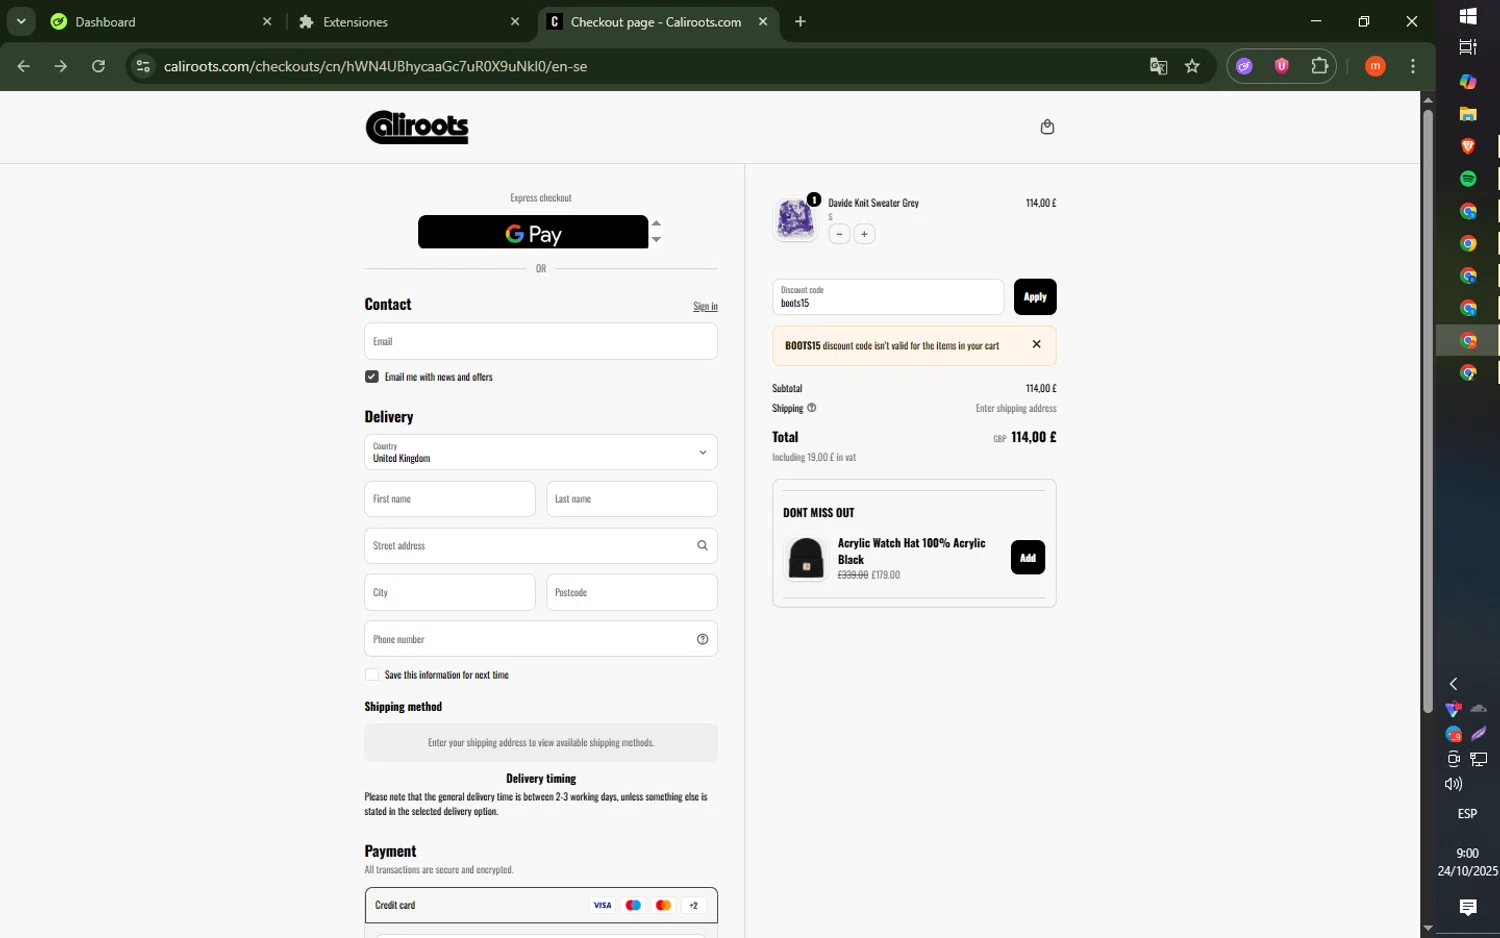Add the Acrylic Watch Hat to cart
The image size is (1500, 938).
(1028, 558)
